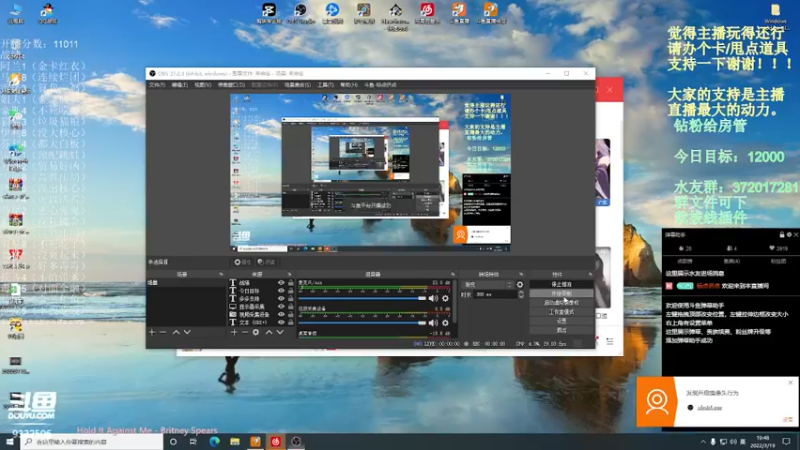Viewport: 800px width, 450px height.
Task: Open File Explorer from taskbar
Action: [x=235, y=441]
